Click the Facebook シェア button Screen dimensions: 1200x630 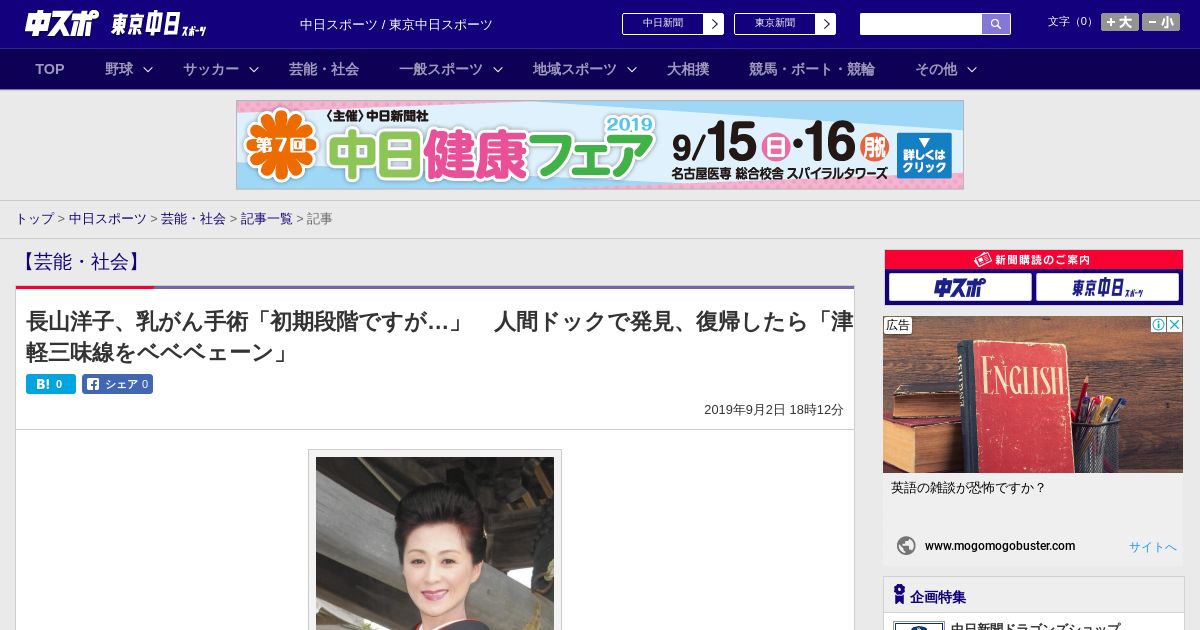117,384
